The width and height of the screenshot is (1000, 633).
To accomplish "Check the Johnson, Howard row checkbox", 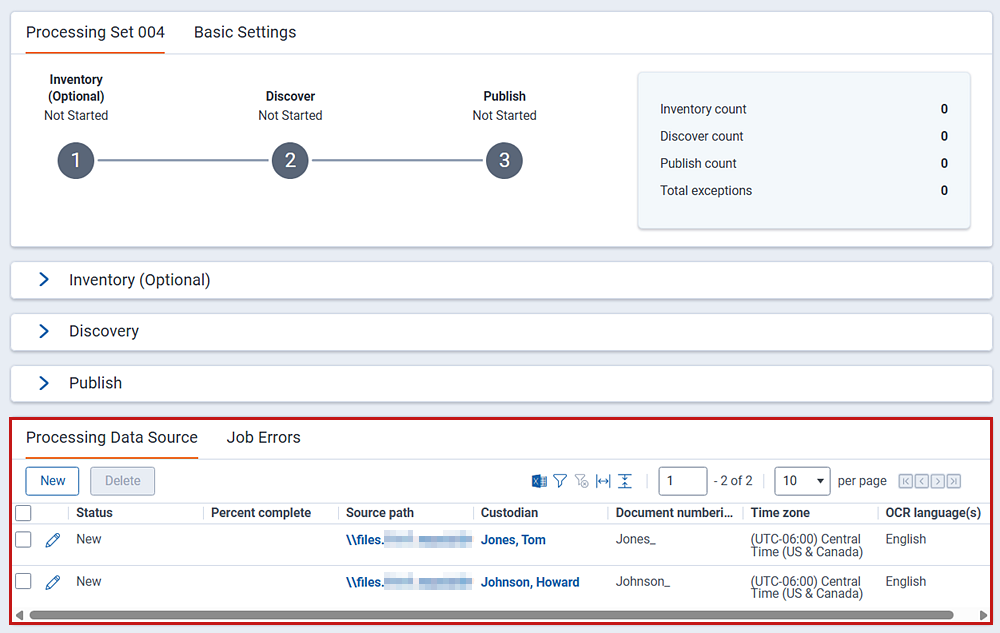I will [x=26, y=581].
